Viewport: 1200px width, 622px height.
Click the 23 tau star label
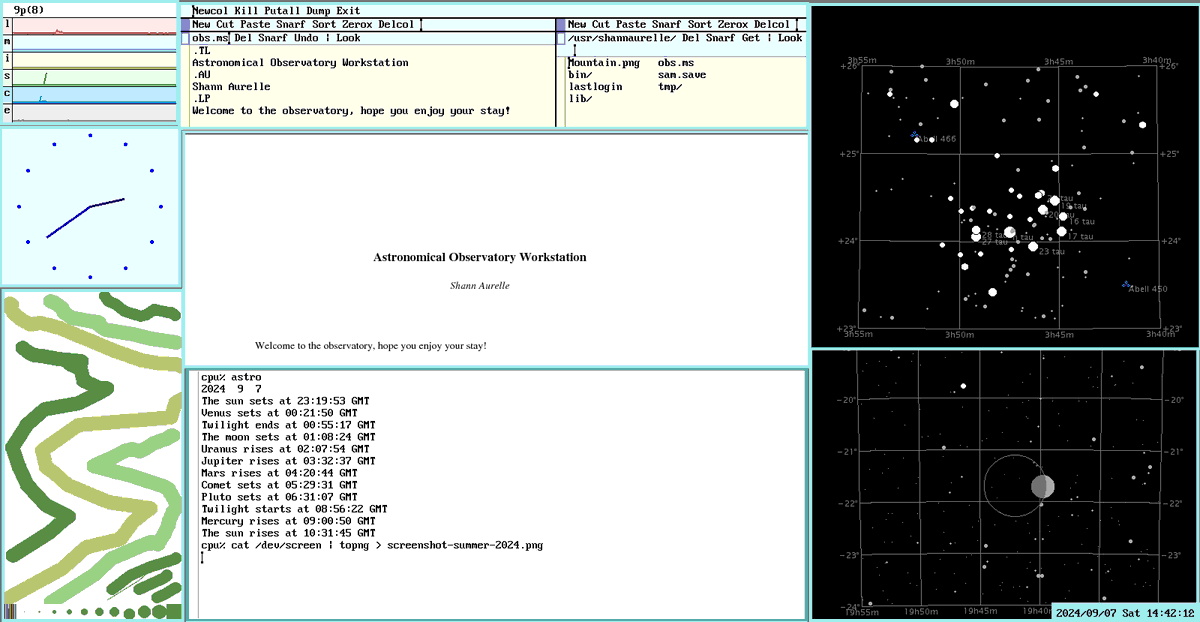click(1052, 252)
